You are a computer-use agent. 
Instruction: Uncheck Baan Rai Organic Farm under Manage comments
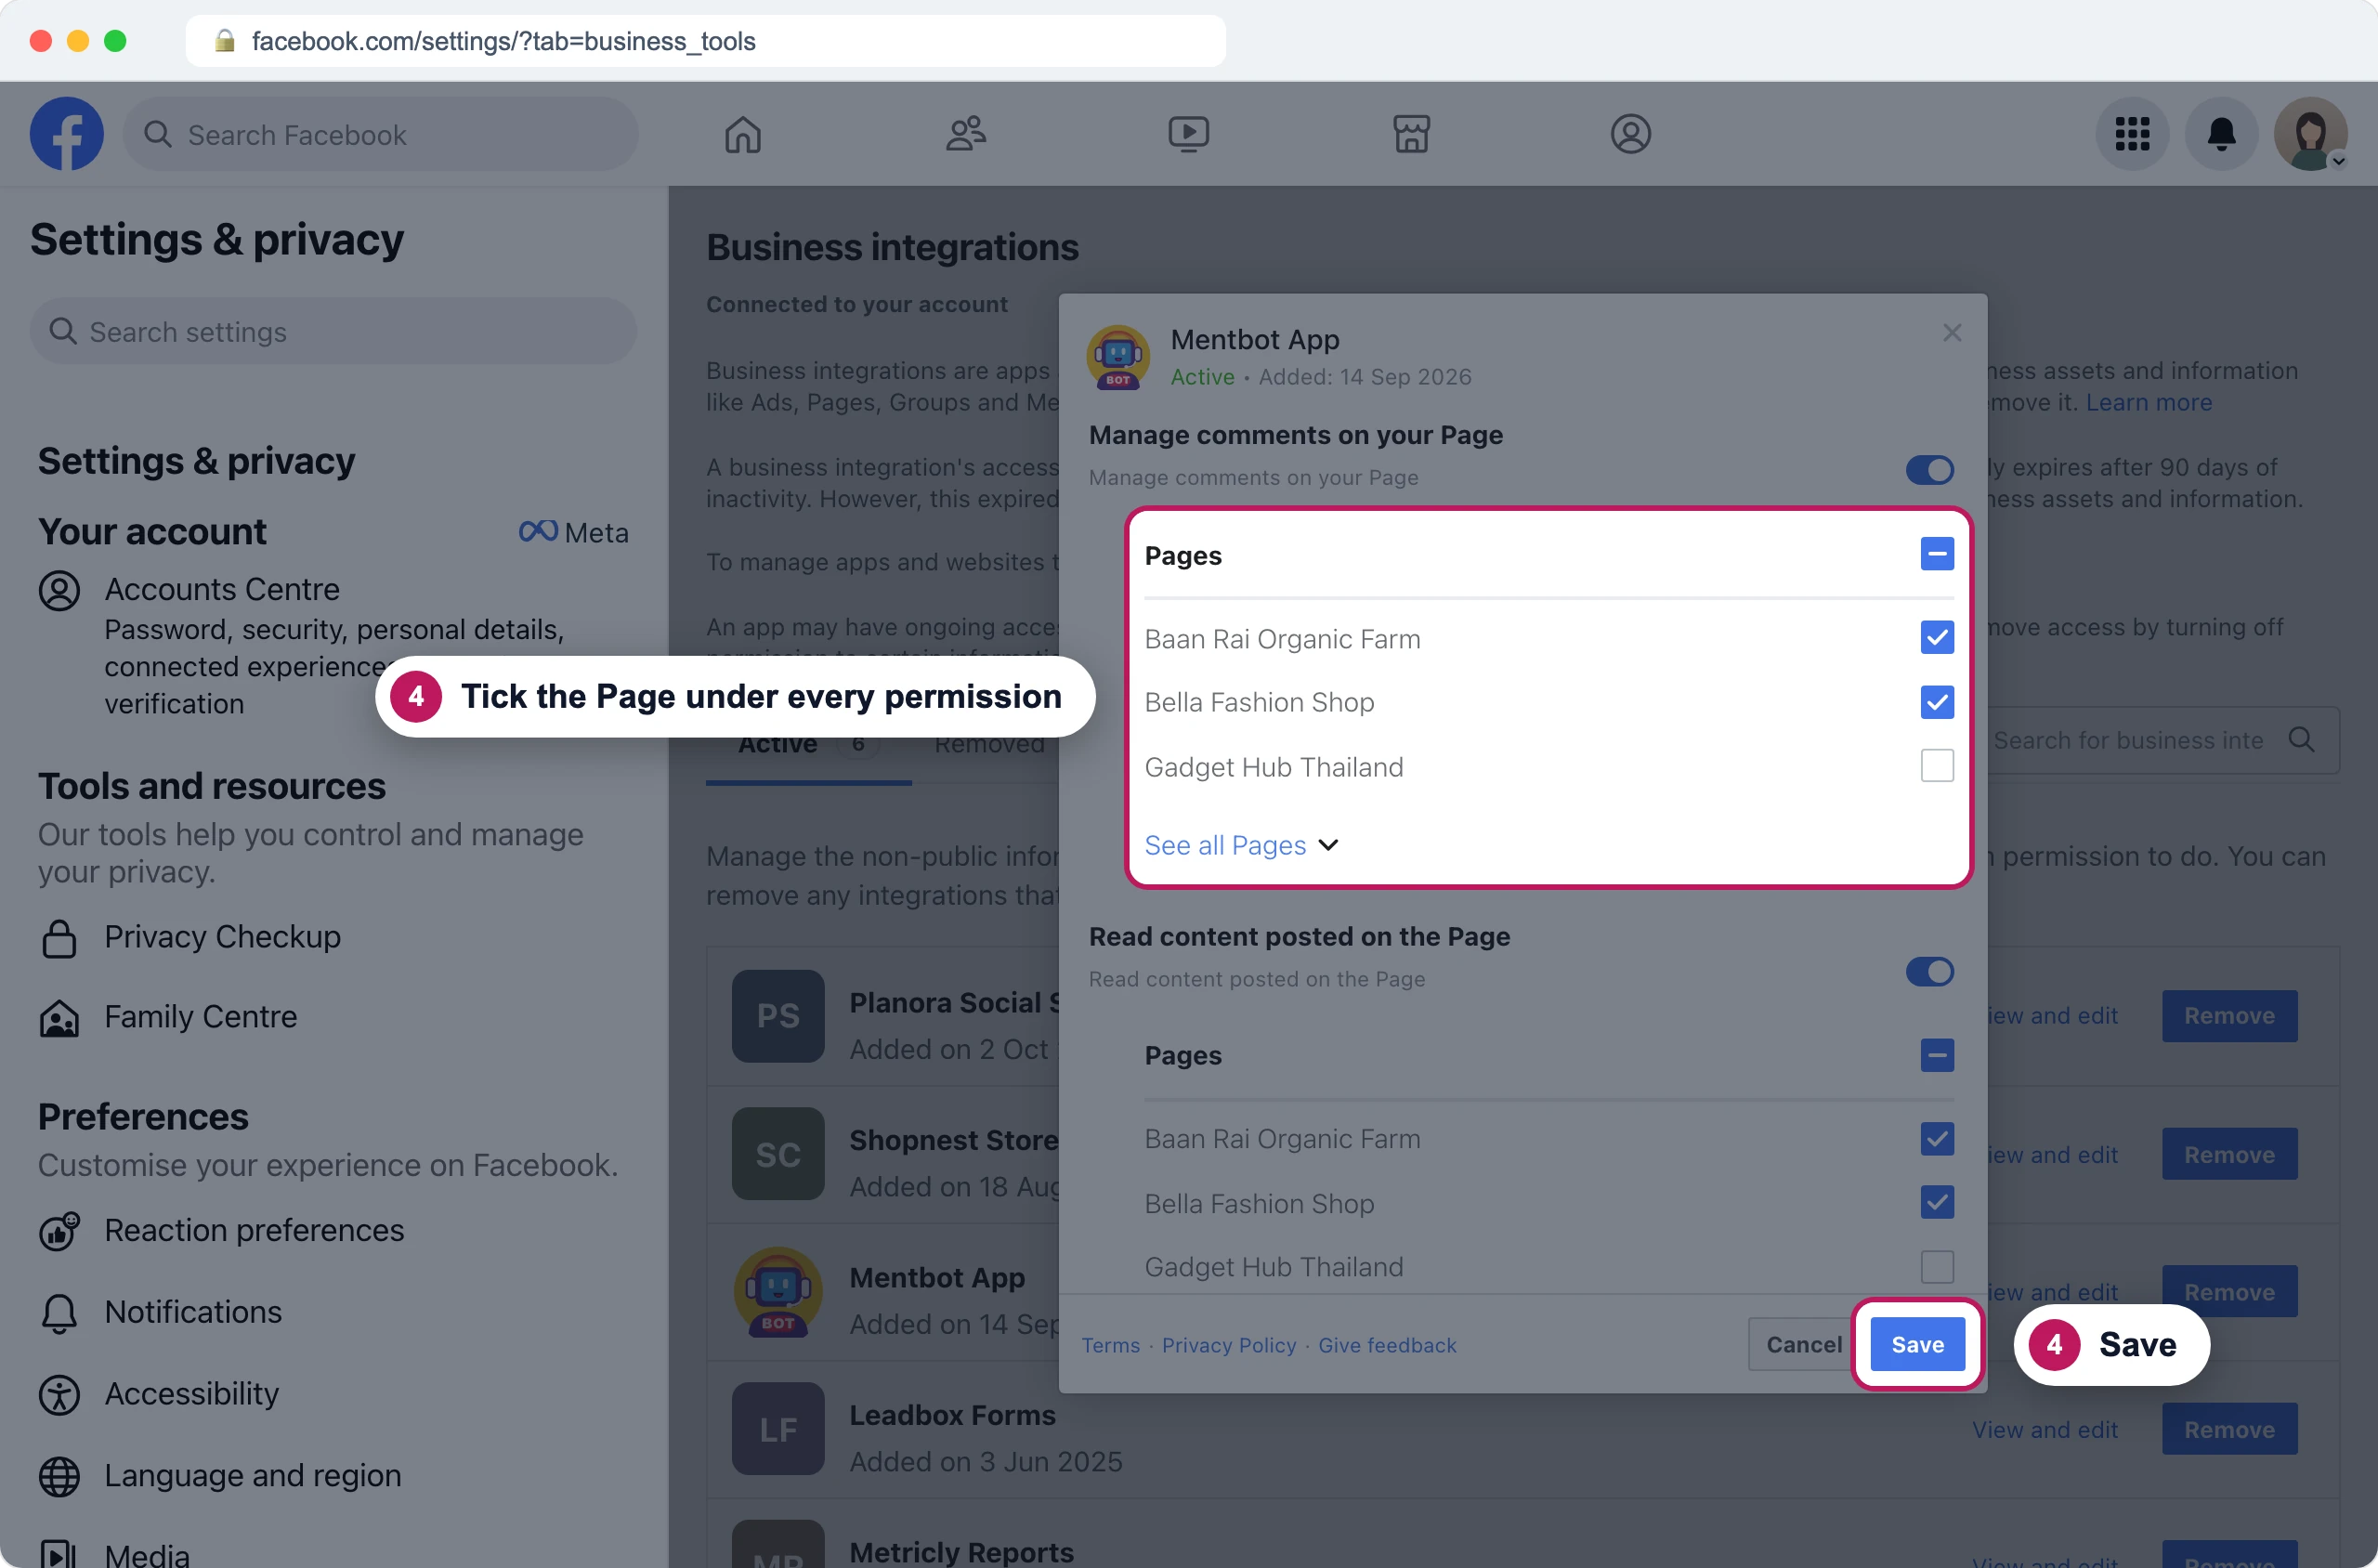tap(1937, 638)
